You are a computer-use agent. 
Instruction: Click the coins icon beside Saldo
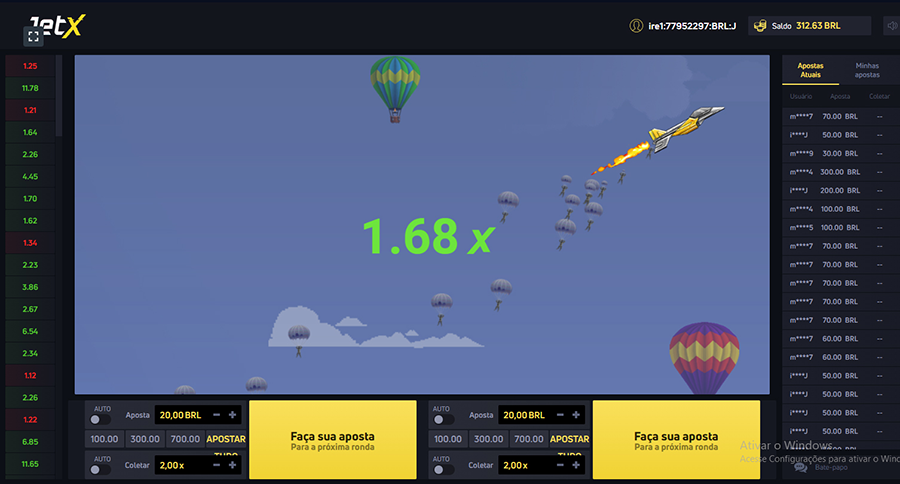[759, 26]
